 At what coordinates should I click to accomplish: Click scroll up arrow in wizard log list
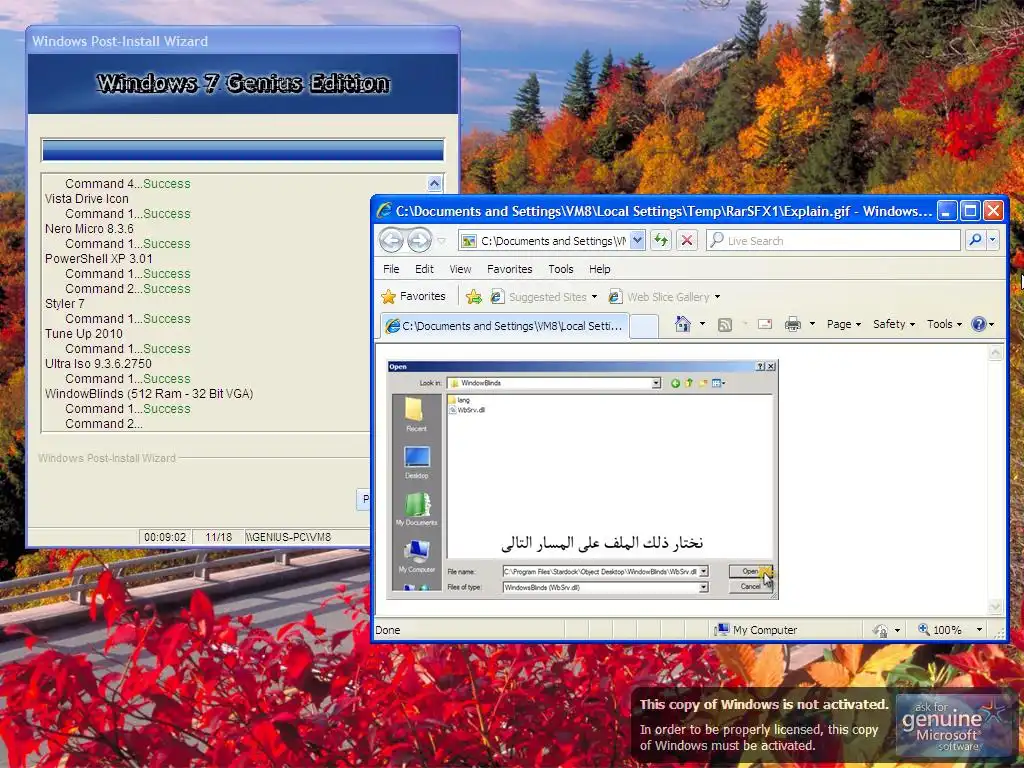(434, 184)
